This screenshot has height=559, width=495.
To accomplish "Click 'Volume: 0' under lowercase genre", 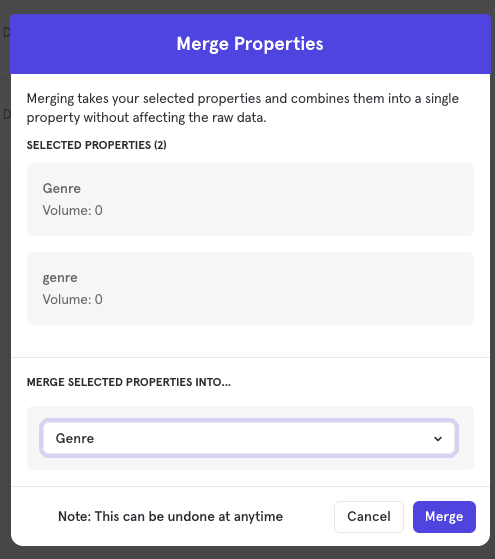I will (x=73, y=299).
